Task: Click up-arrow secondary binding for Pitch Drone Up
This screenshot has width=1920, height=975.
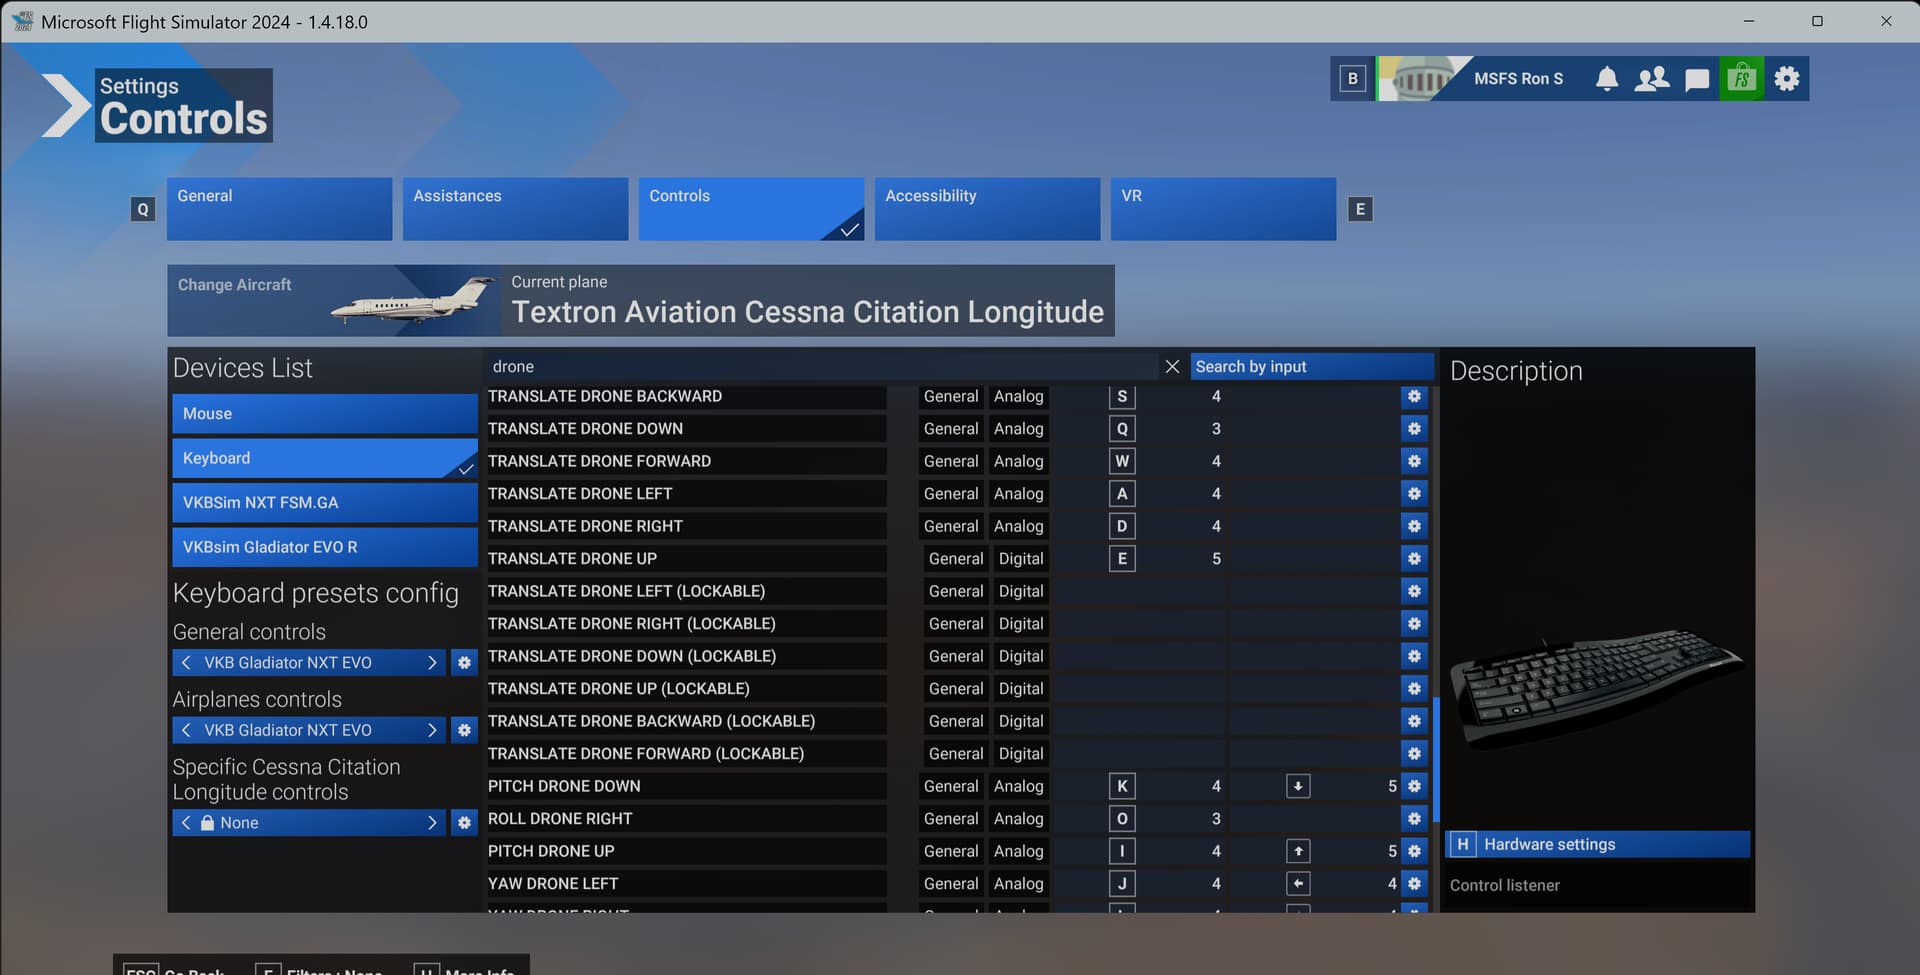Action: tap(1298, 851)
